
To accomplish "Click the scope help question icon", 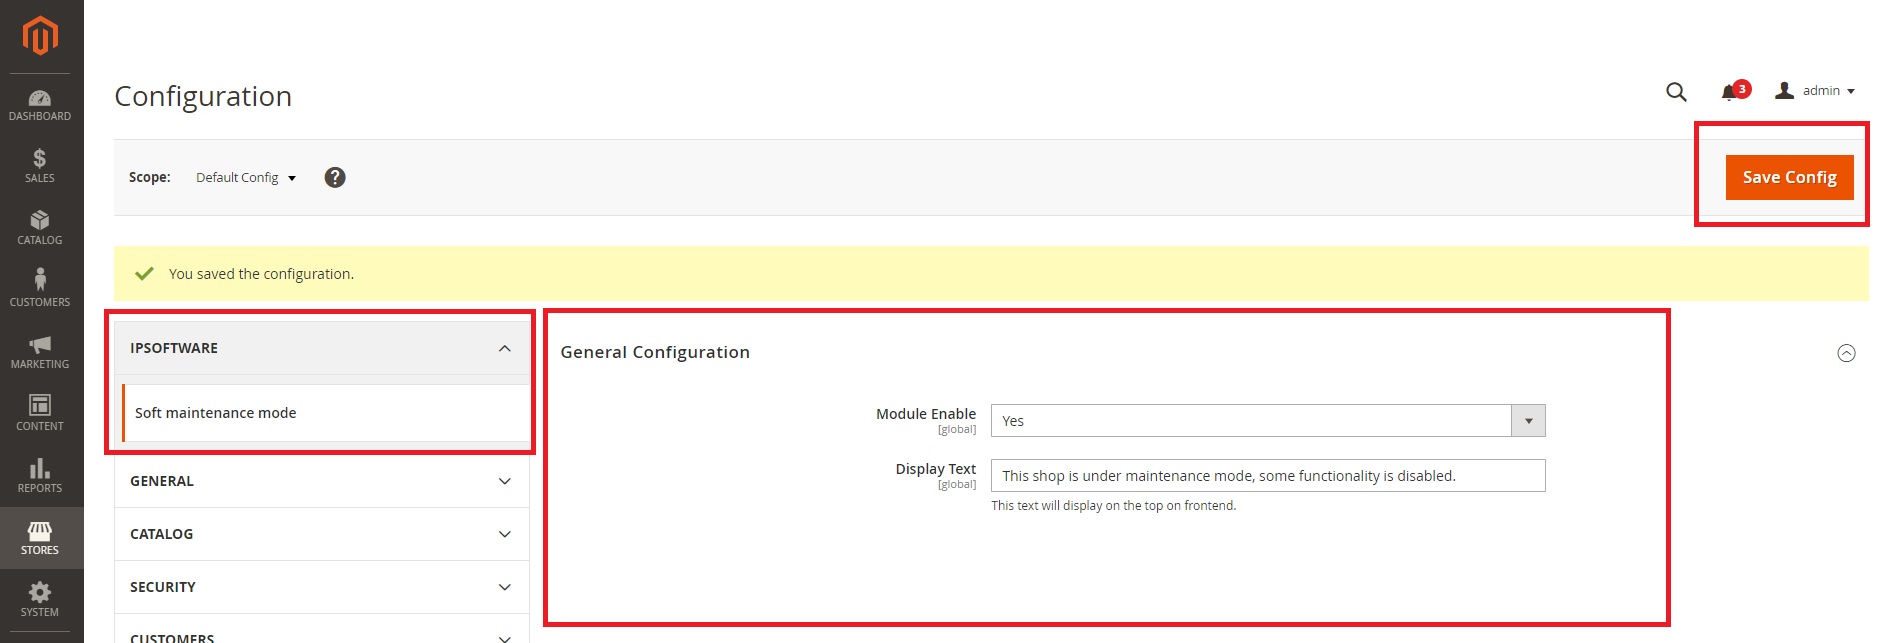I will coord(335,177).
